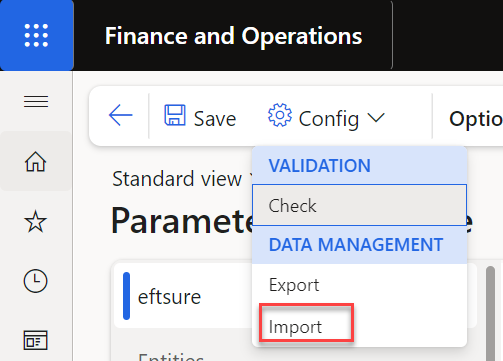Open Favorites star icon
This screenshot has height=361, width=503.
36,221
